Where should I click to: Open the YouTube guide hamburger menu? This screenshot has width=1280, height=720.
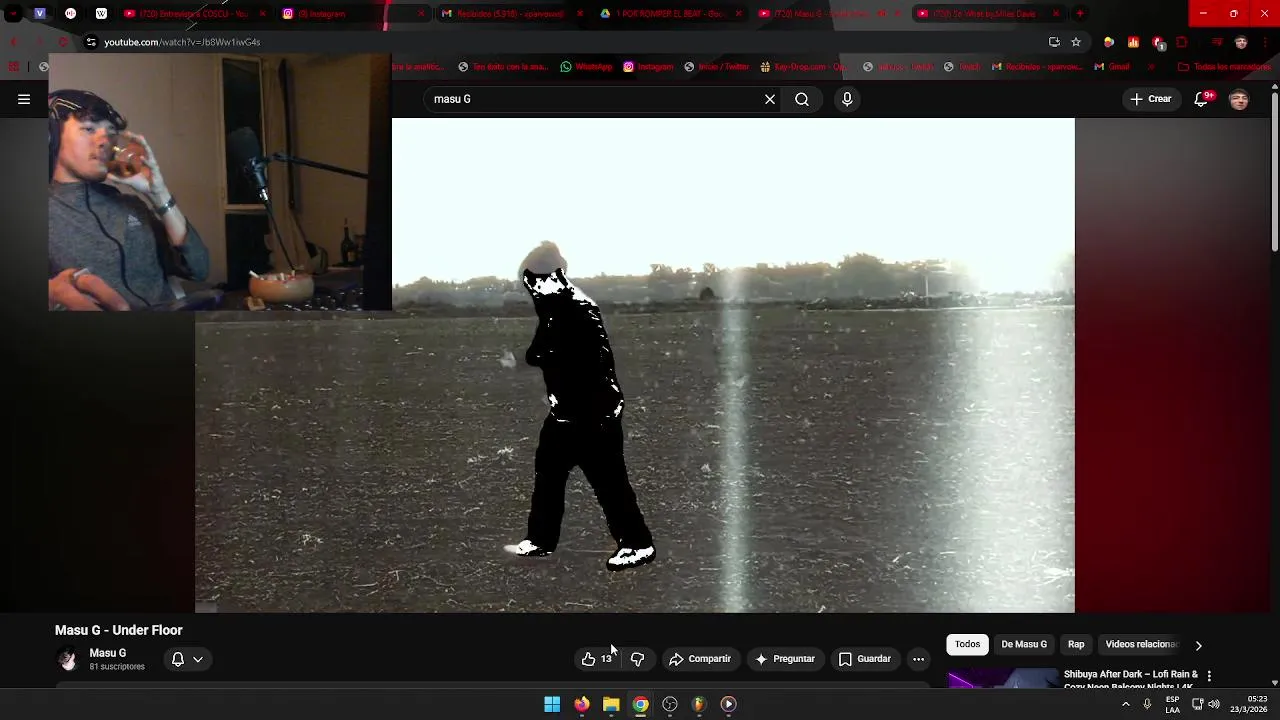pyautogui.click(x=24, y=99)
